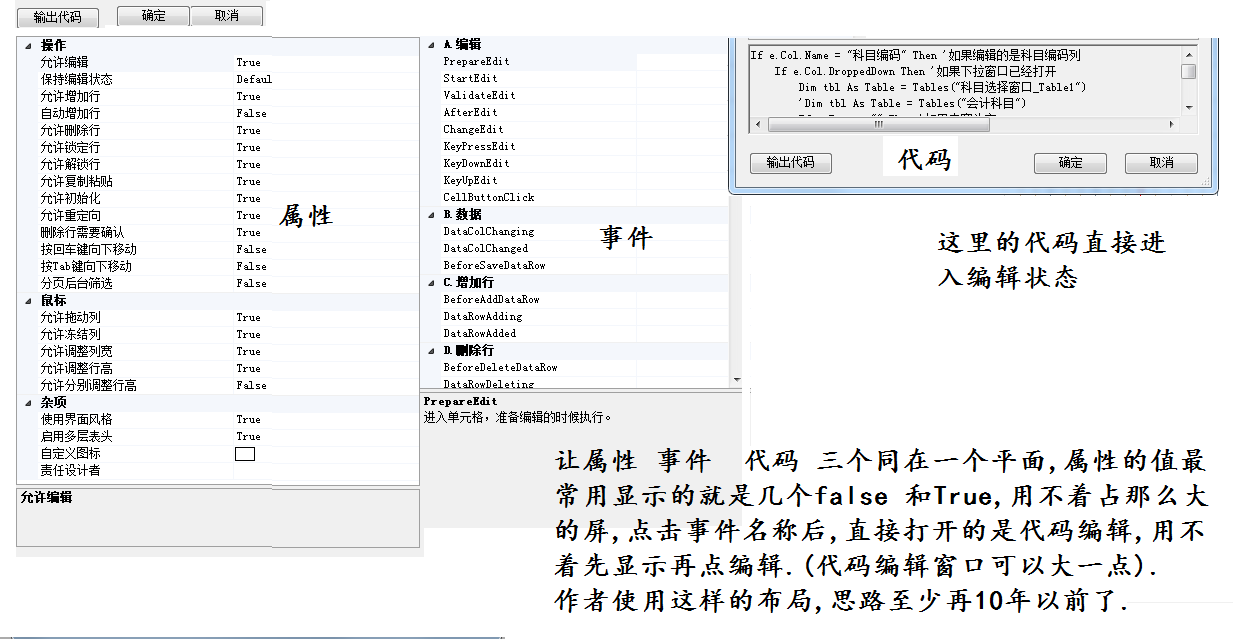Collapse the 杂项 property group
Image resolution: width=1233 pixels, height=639 pixels.
point(27,402)
